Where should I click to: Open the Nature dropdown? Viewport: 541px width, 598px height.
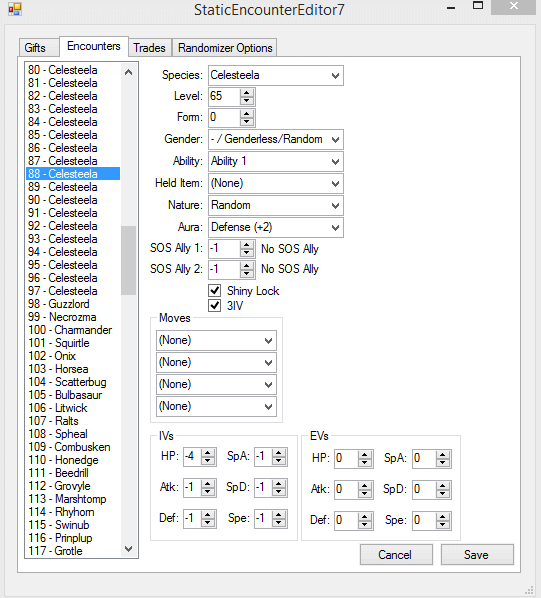coord(335,206)
